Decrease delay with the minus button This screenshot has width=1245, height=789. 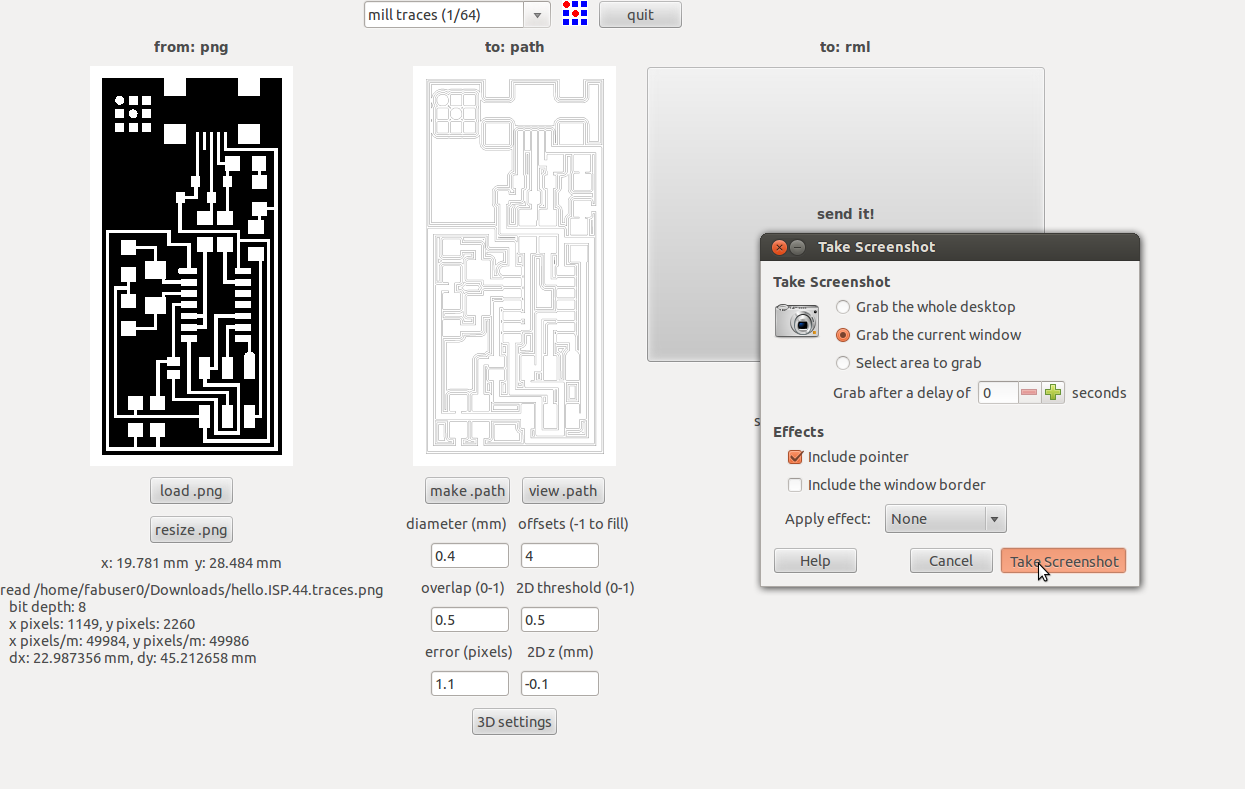pyautogui.click(x=1029, y=393)
